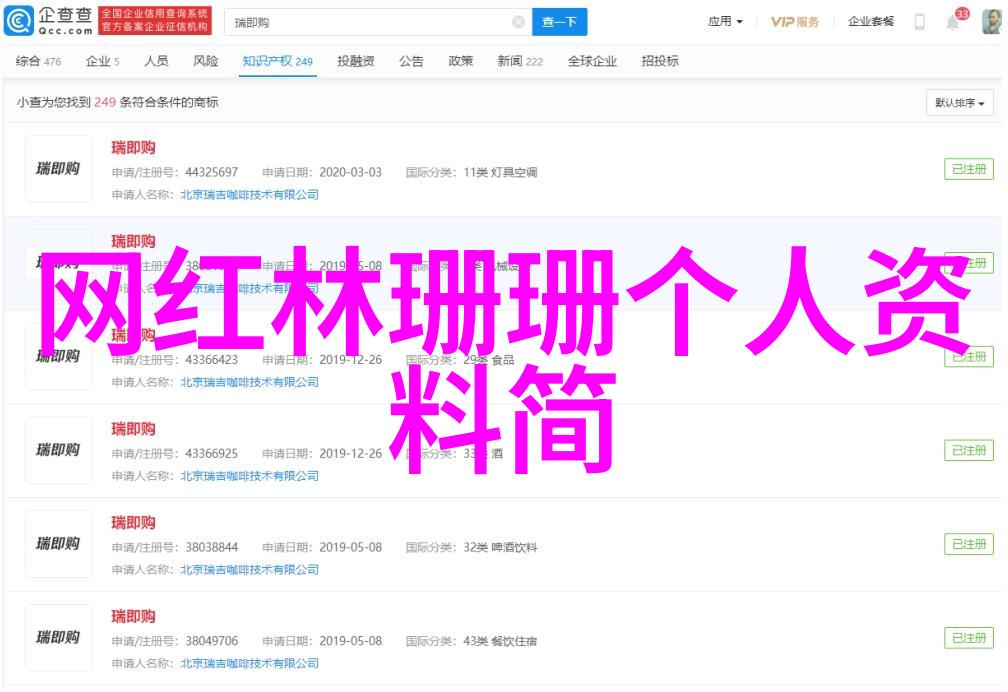This screenshot has height=692, width=1008.
Task: Open 企业套餐 link
Action: pyautogui.click(x=871, y=22)
